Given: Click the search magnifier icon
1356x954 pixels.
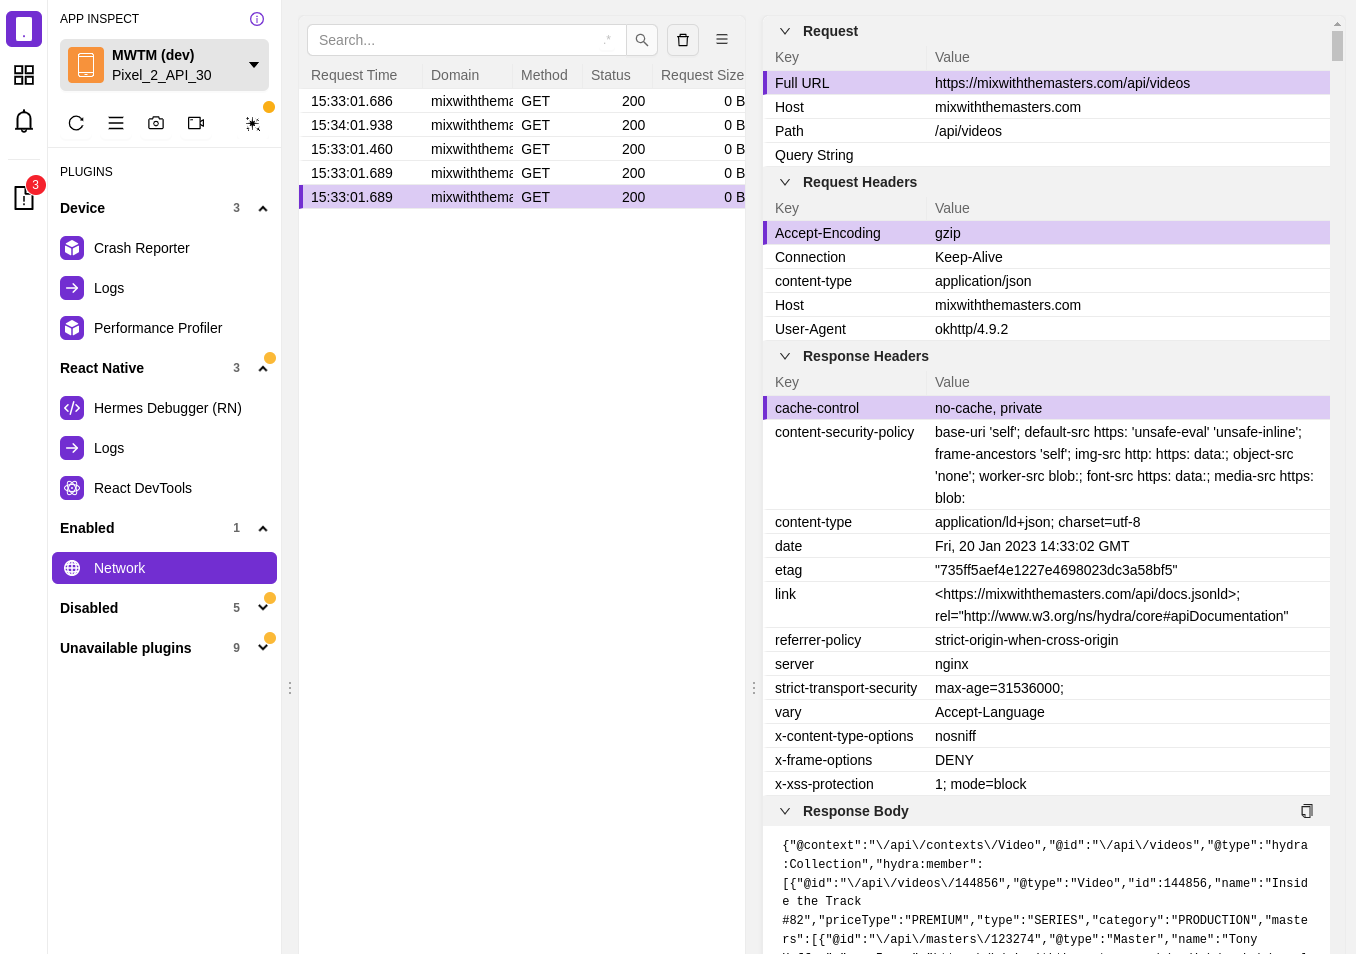Looking at the screenshot, I should point(642,40).
